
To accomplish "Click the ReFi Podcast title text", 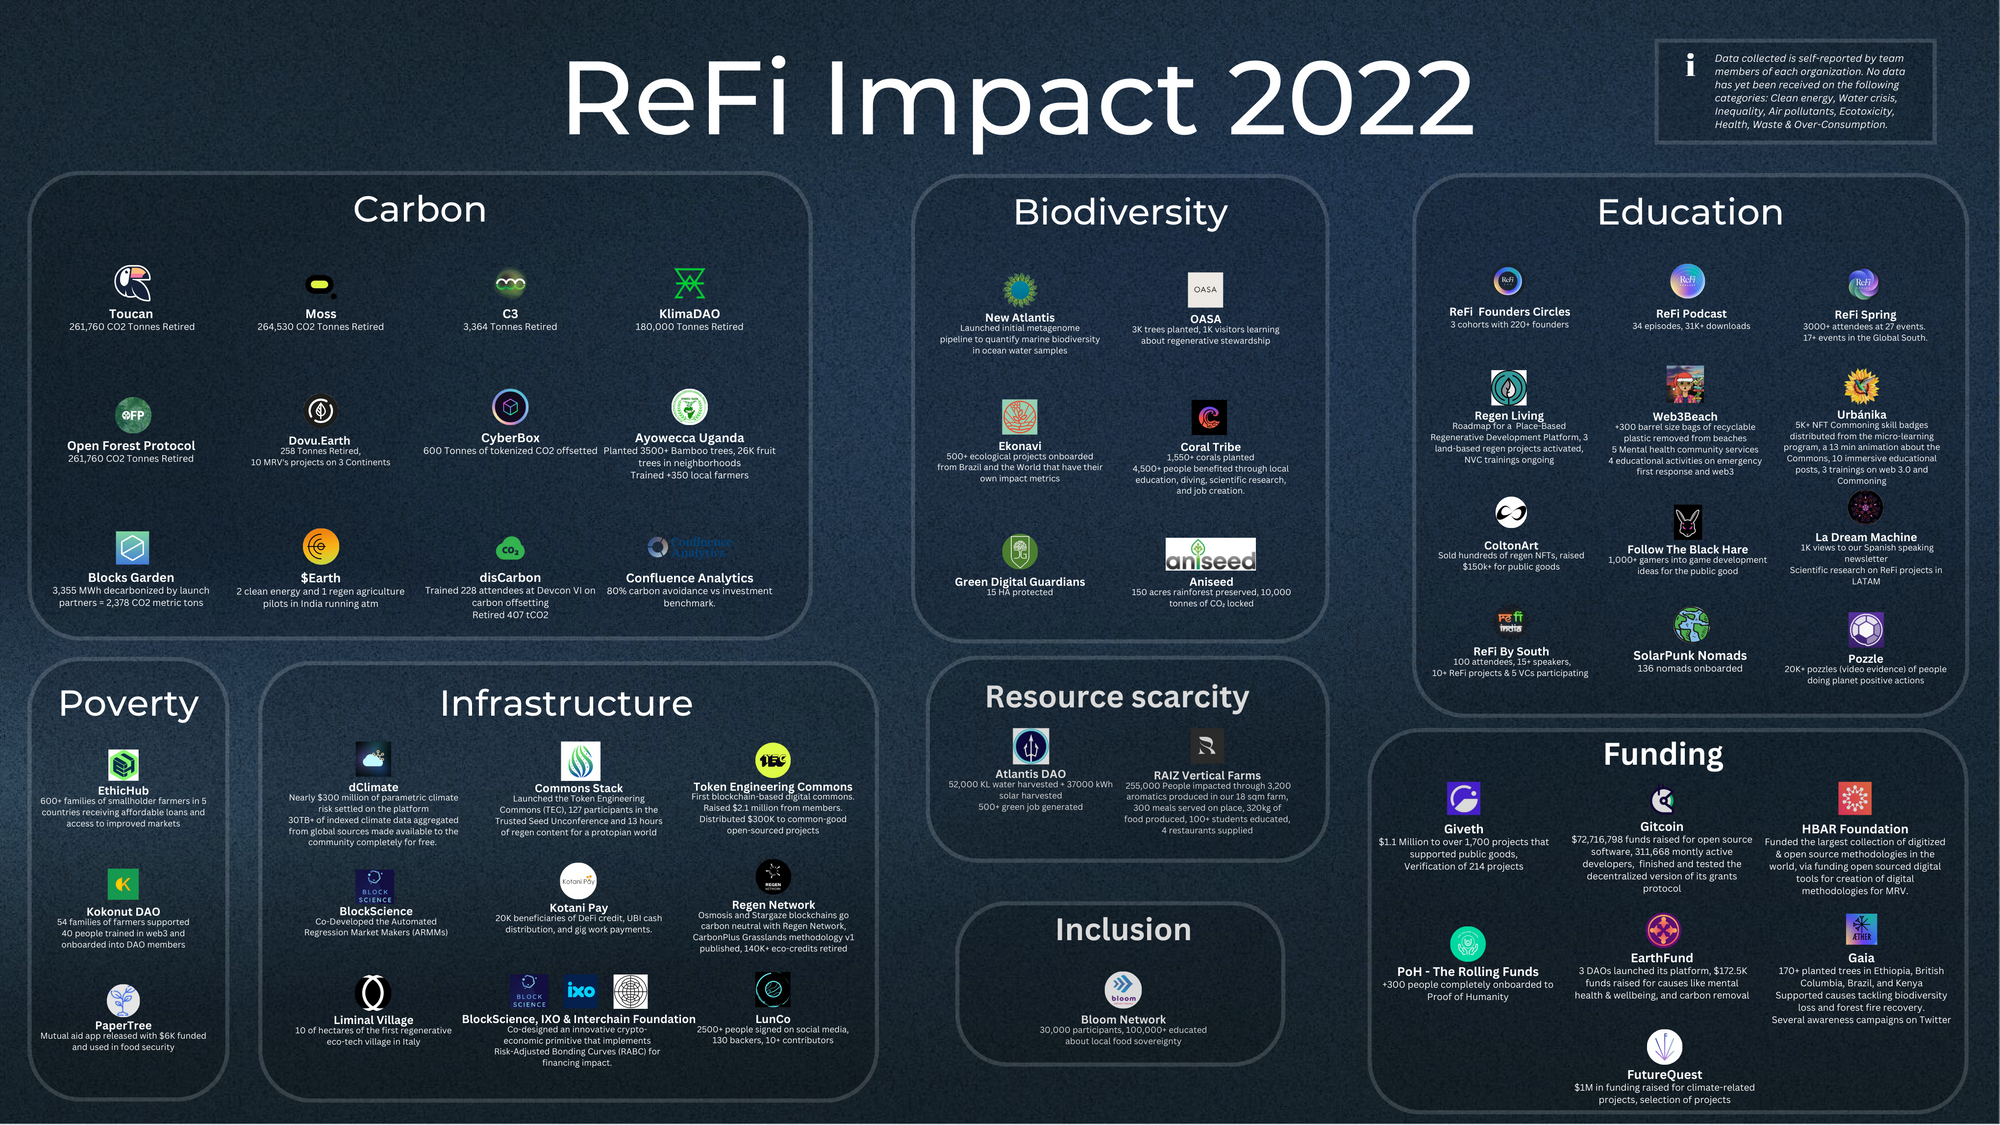I will tap(1691, 313).
